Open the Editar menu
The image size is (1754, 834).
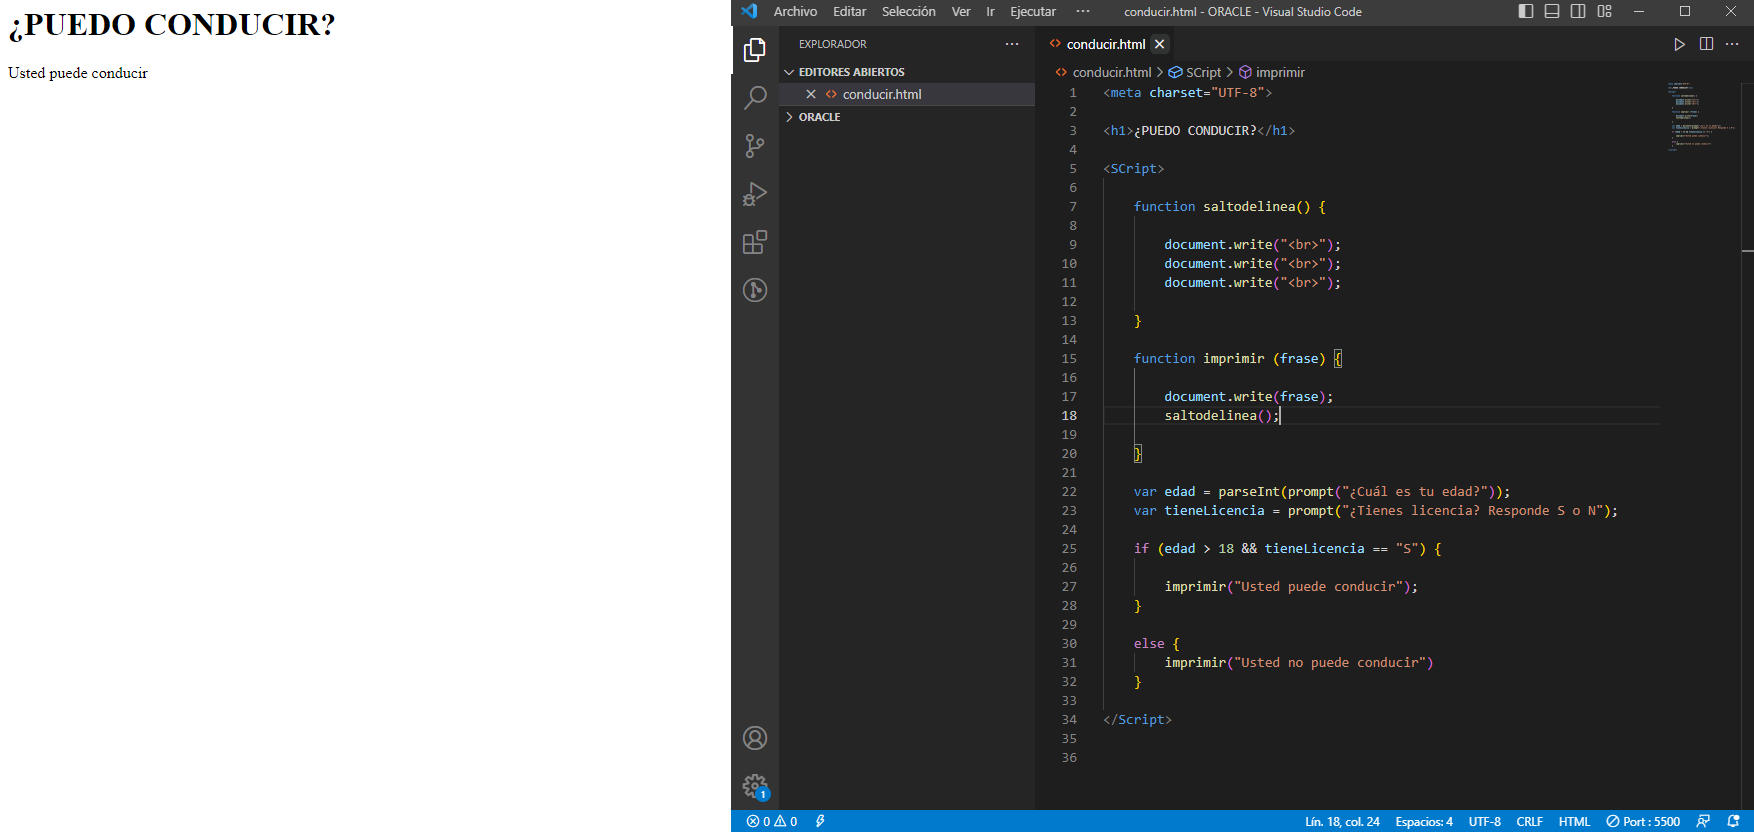[849, 11]
